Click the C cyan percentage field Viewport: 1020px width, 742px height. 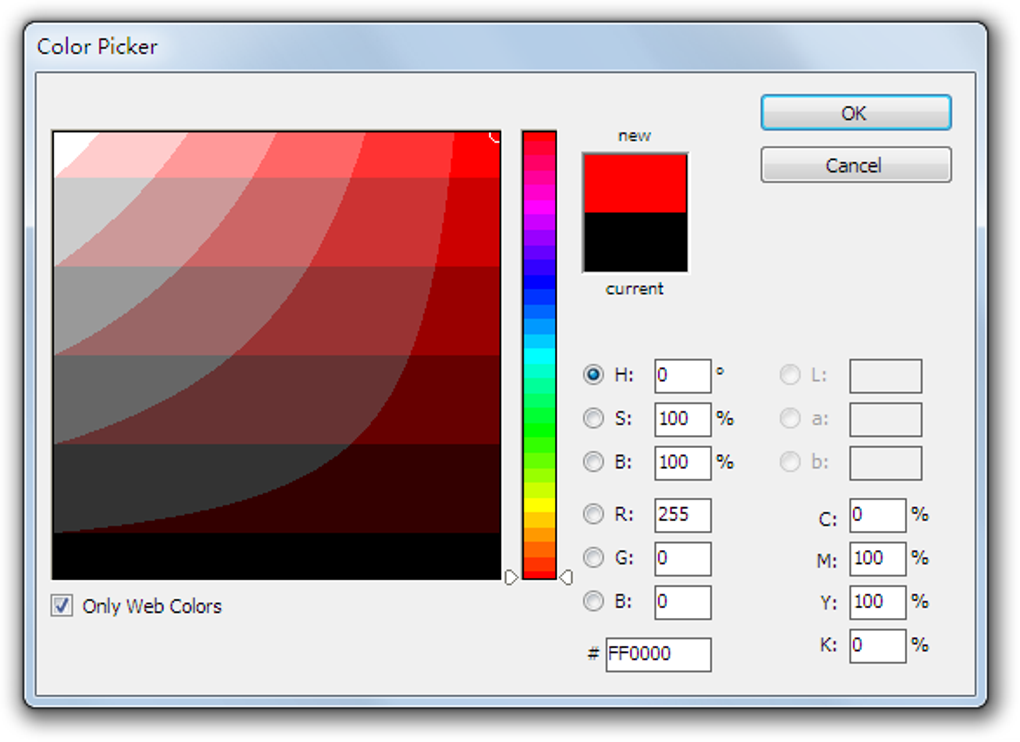[x=877, y=515]
